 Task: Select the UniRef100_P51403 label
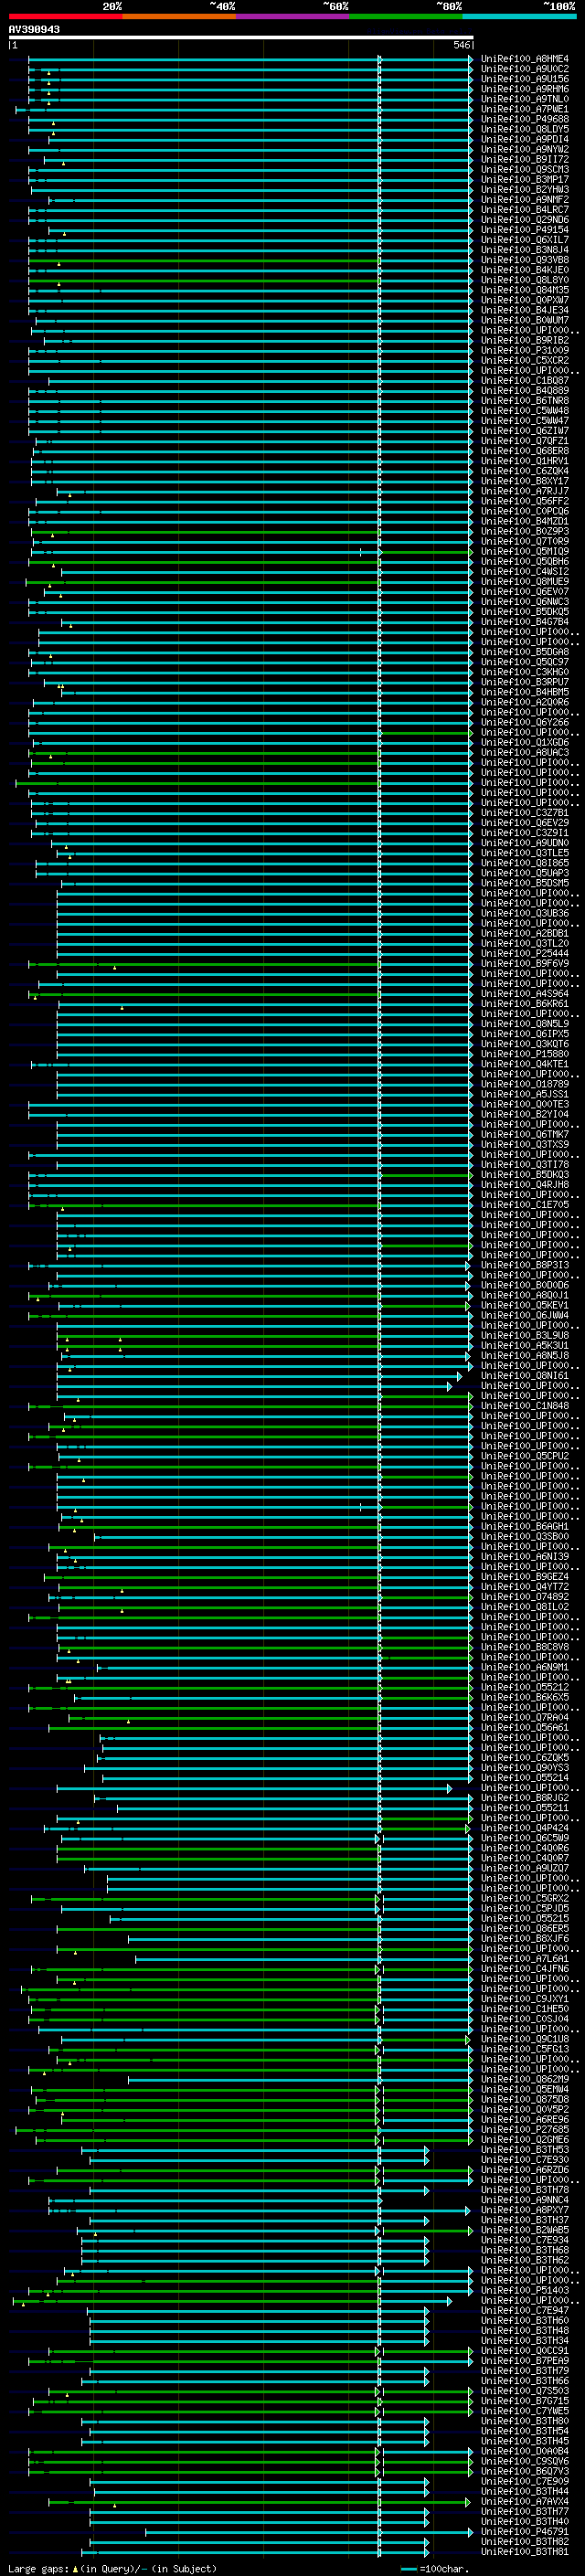point(524,2290)
